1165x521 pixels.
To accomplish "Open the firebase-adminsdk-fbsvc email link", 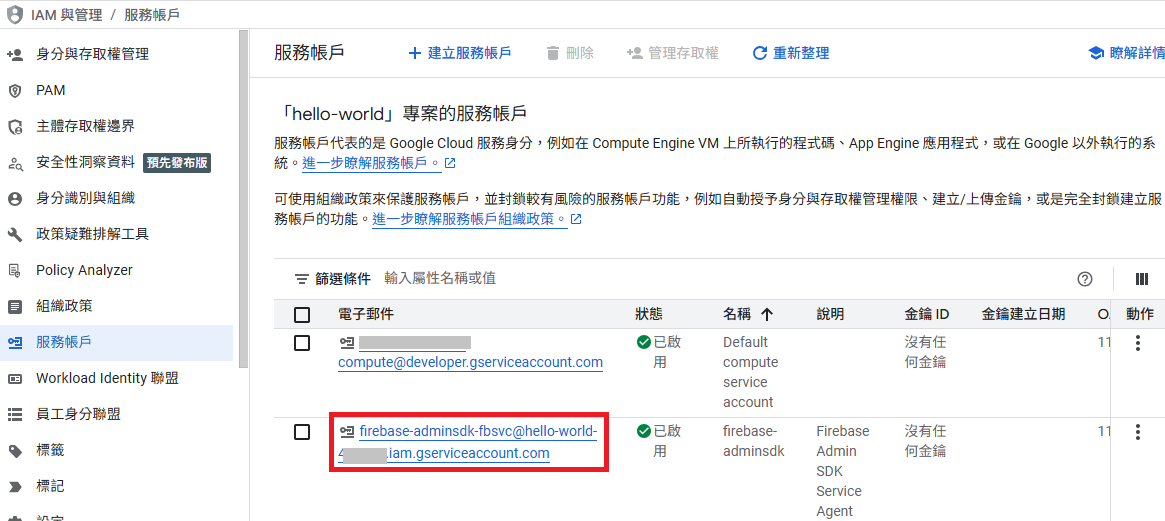I will coord(477,432).
